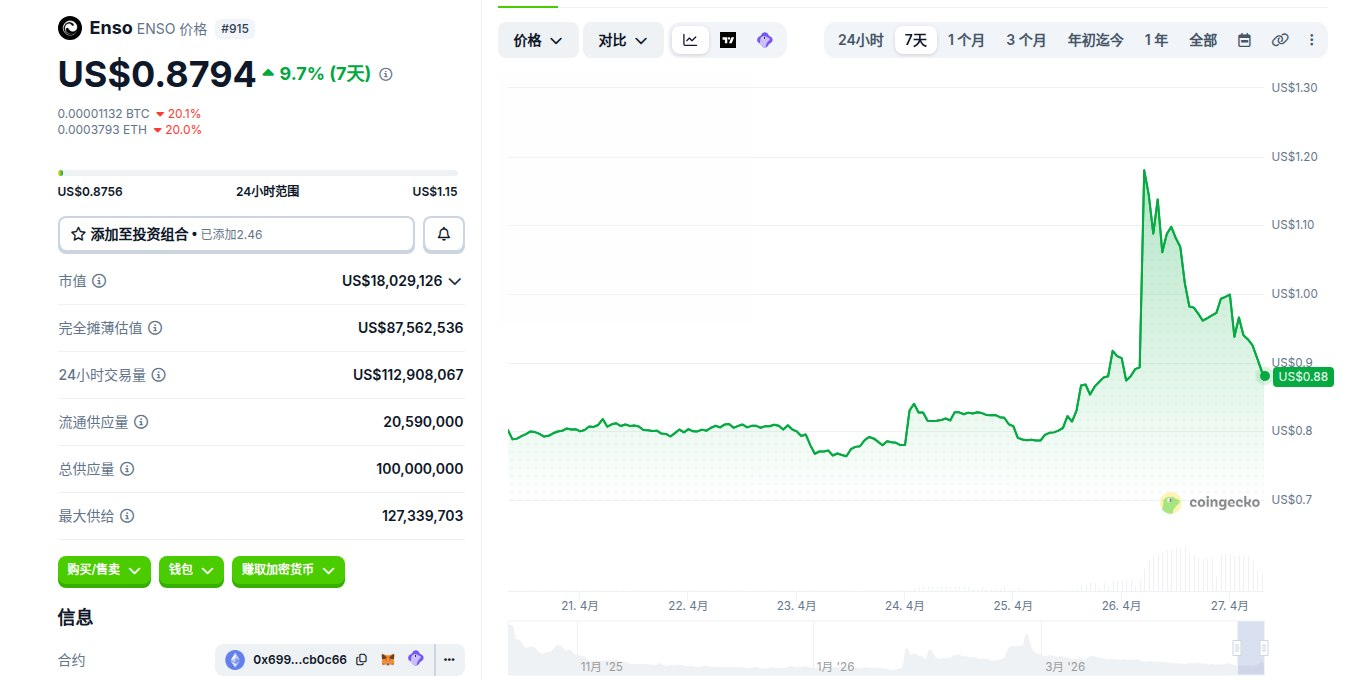Viewport: 1360px width, 680px height.
Task: Expand the 购买/售卖 dropdown
Action: pos(104,570)
